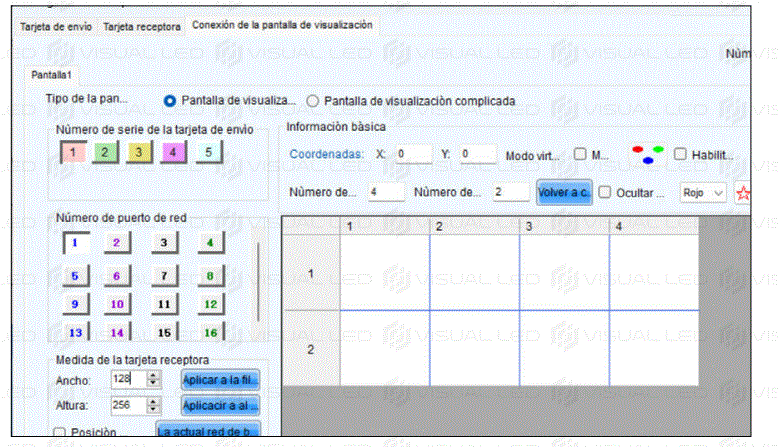Choose network port 5
Image resolution: width=779 pixels, height=447 pixels.
[76, 276]
